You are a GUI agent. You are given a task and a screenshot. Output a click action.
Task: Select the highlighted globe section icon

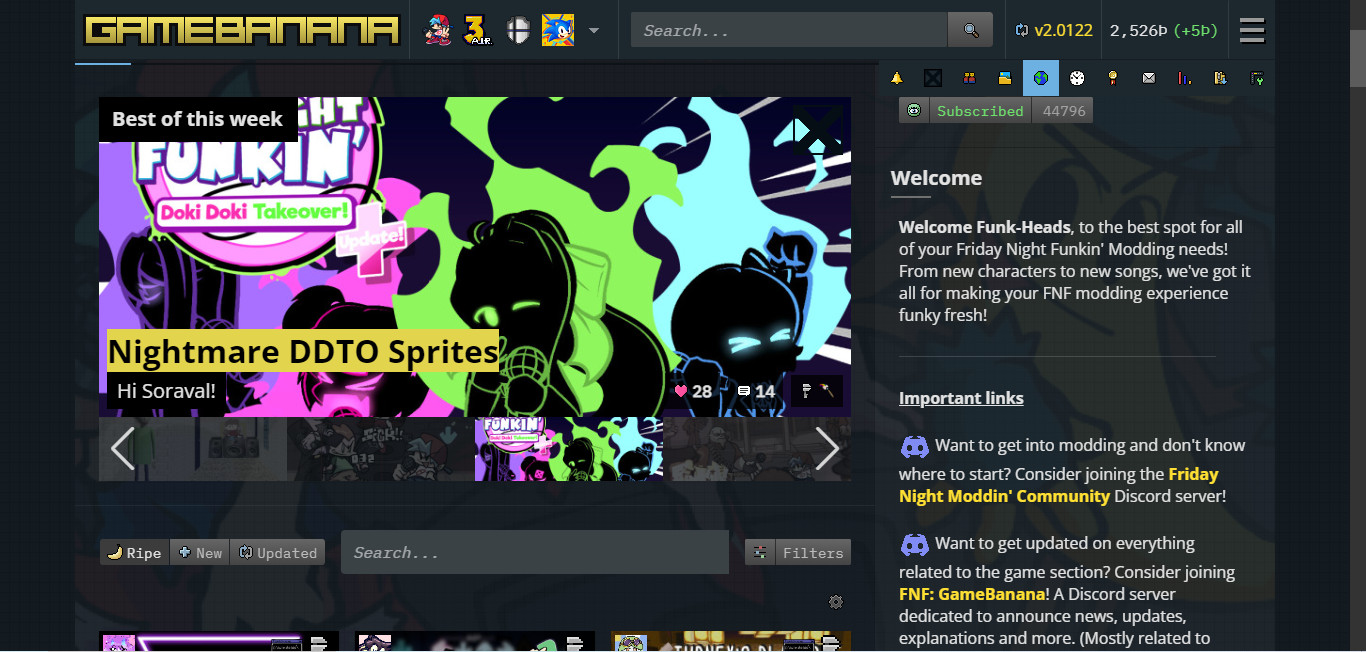coord(1040,77)
